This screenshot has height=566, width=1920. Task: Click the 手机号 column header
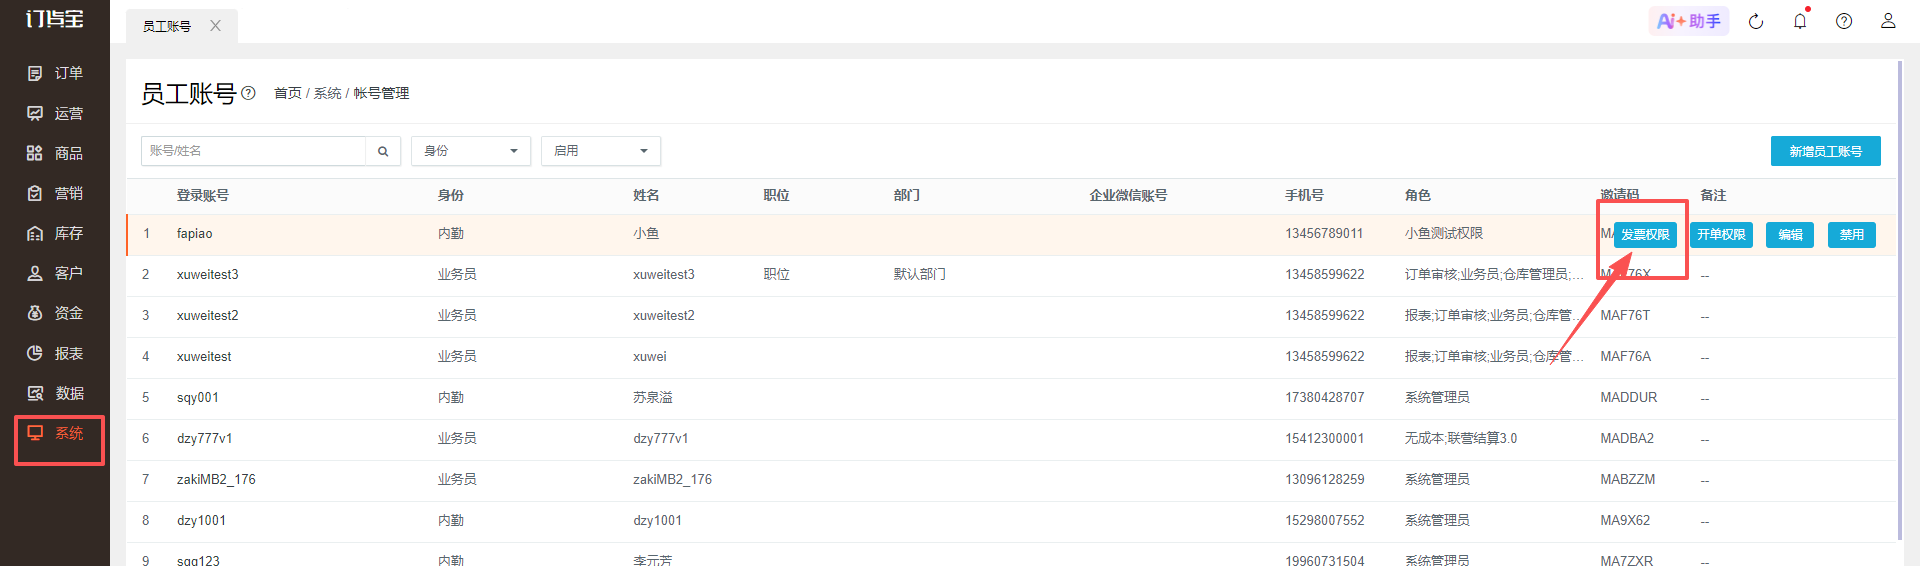pos(1305,195)
